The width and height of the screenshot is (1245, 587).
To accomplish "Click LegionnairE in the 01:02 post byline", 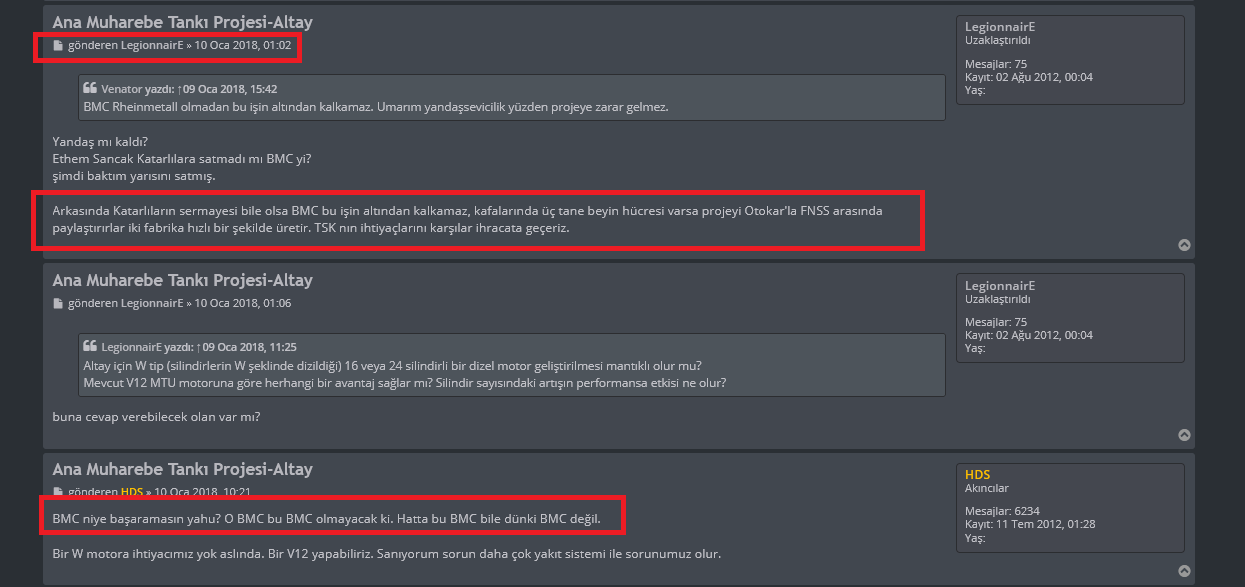I will [x=152, y=46].
